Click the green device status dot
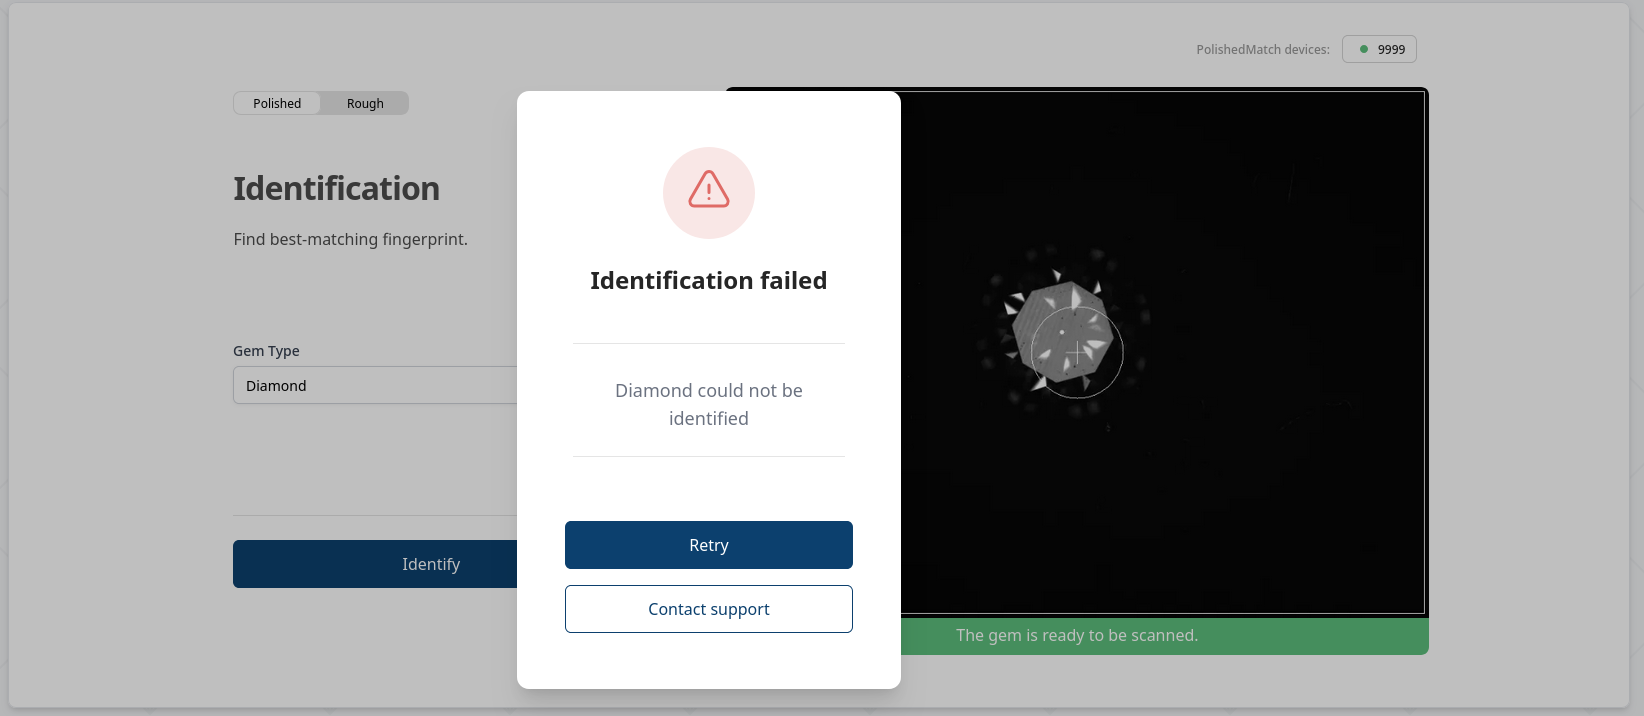Viewport: 1644px width, 716px height. tap(1364, 48)
